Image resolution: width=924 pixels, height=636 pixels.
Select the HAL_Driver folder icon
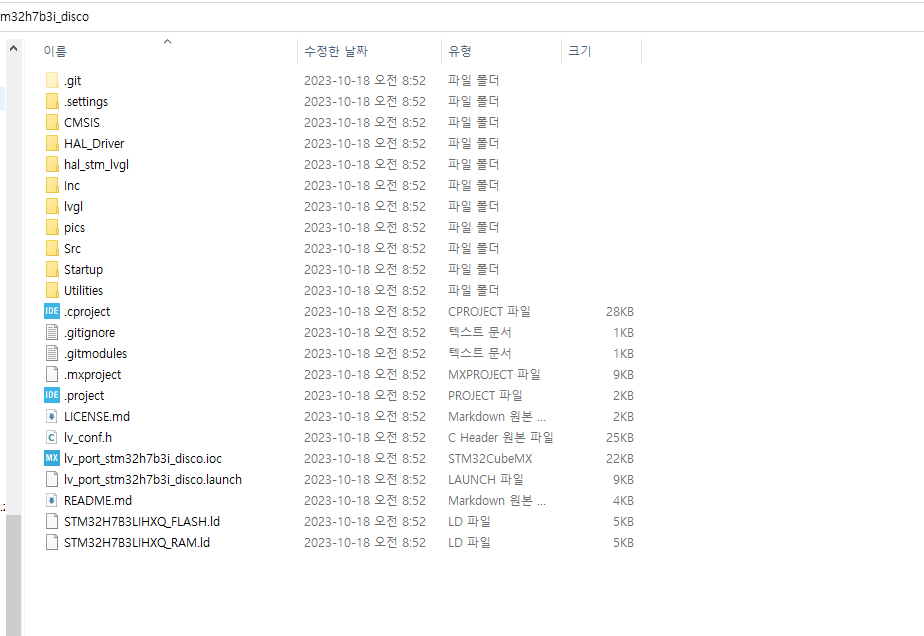click(52, 143)
